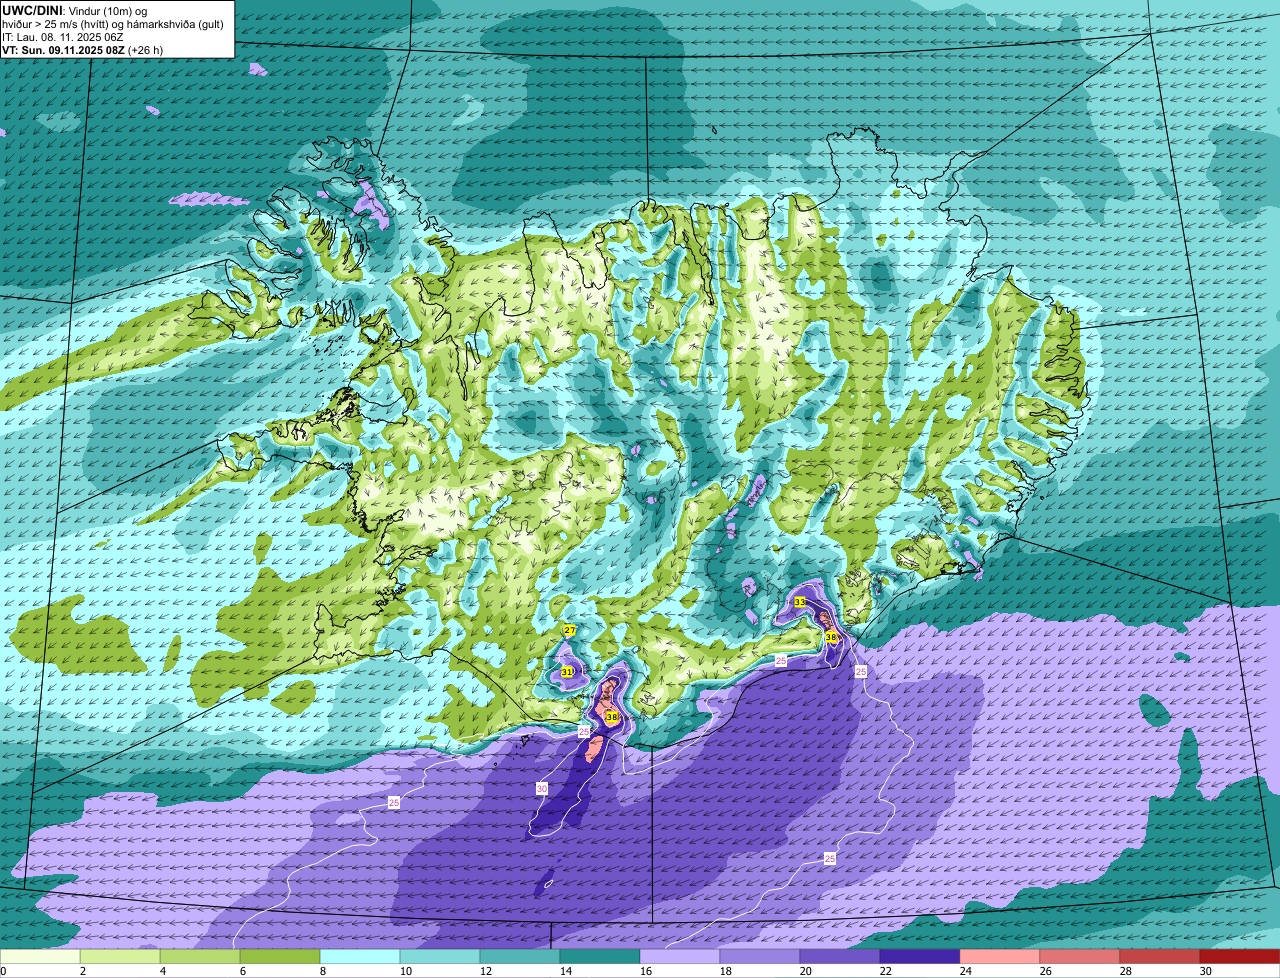Click the legend scale tick number 24

[964, 971]
